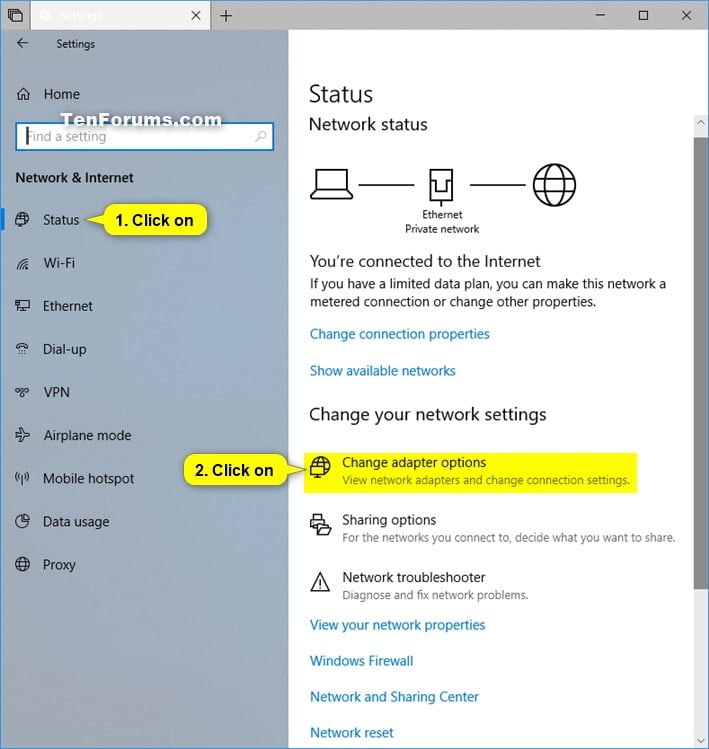Image resolution: width=709 pixels, height=749 pixels.
Task: Click the Change adapter options icon
Action: coord(320,467)
